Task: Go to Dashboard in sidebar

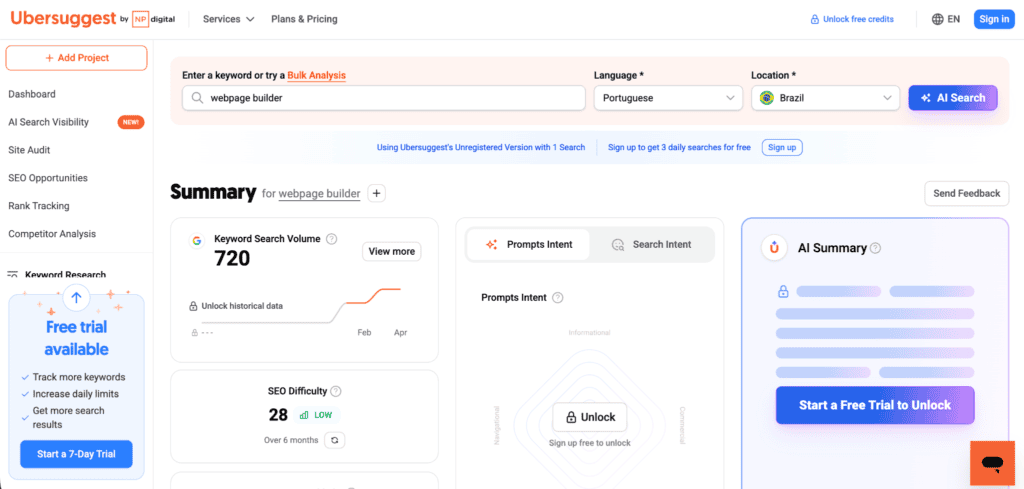Action: [32, 94]
